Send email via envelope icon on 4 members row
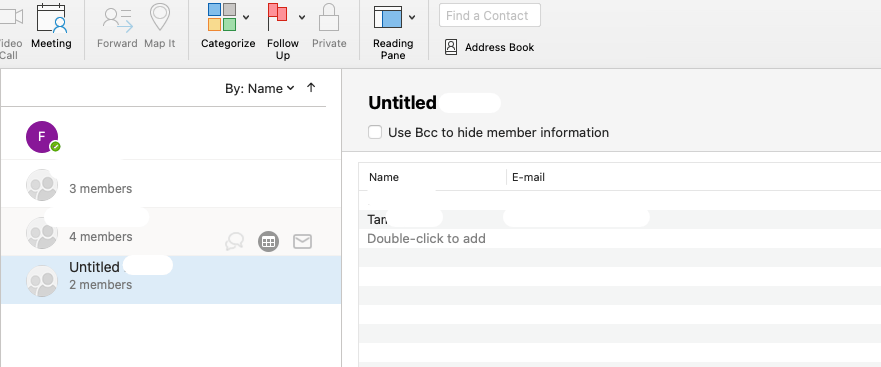The width and height of the screenshot is (881, 367). pos(302,242)
